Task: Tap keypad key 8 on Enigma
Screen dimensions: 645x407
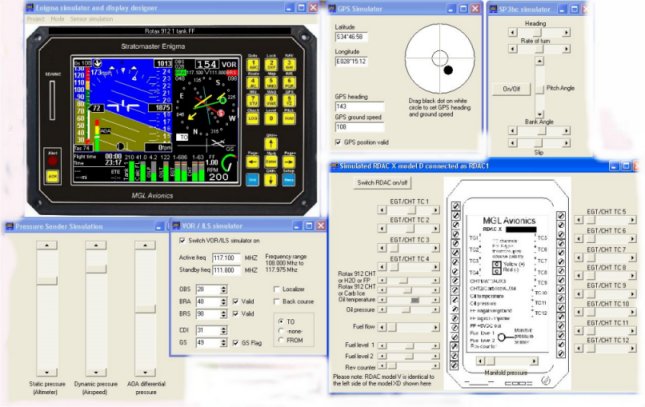Action: 271,100
